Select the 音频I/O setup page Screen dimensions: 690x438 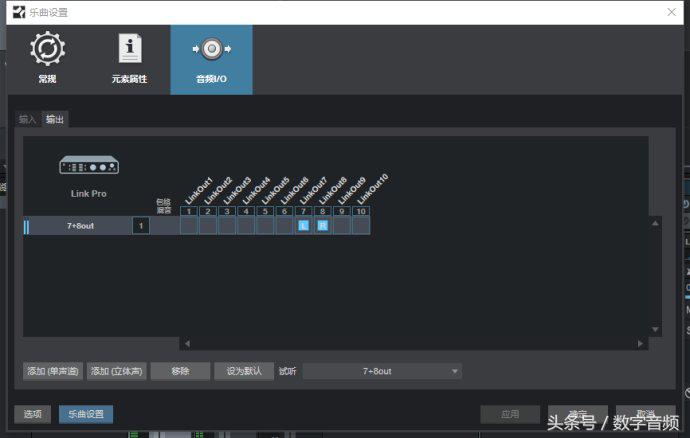211,60
